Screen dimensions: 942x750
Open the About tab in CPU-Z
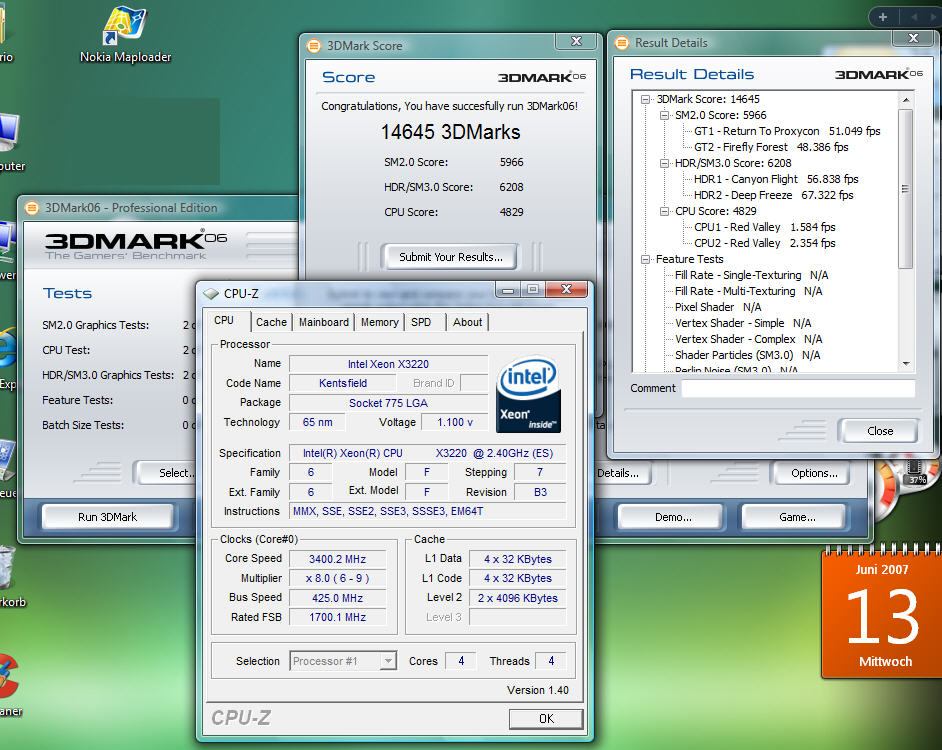click(467, 322)
